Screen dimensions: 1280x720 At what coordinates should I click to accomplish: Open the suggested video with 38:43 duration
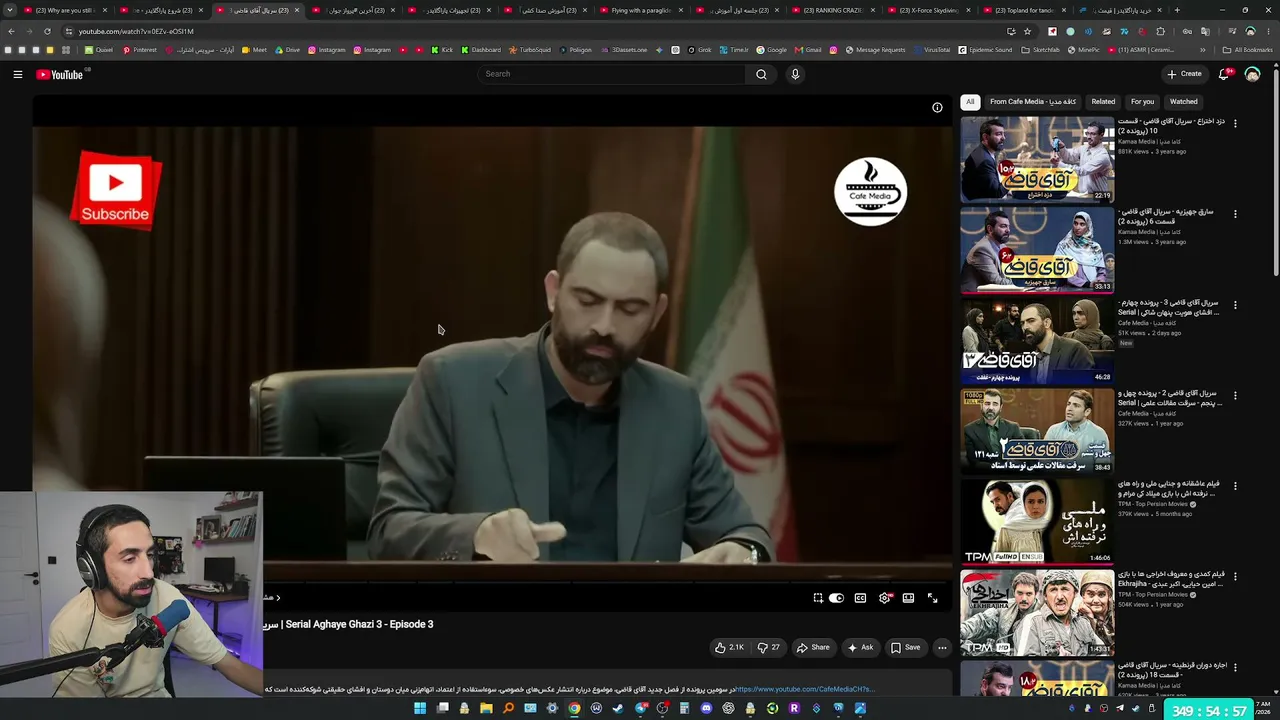pos(1037,430)
